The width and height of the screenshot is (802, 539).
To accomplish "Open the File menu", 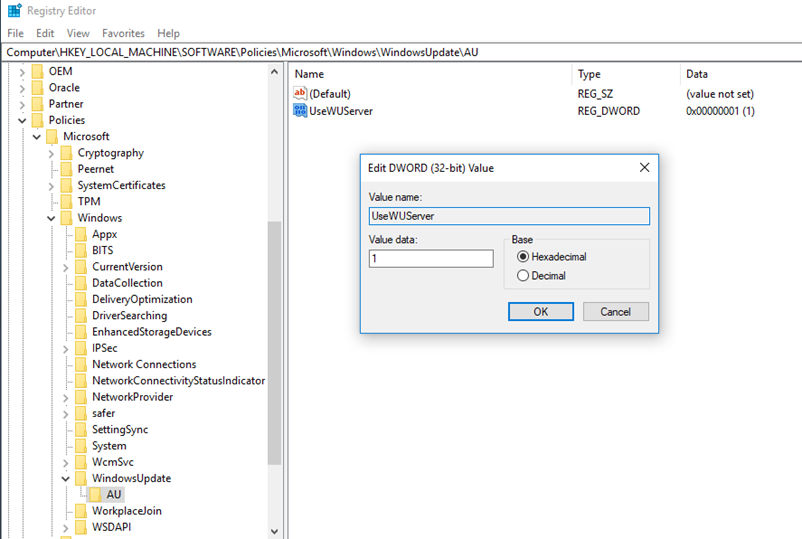I will (x=15, y=33).
